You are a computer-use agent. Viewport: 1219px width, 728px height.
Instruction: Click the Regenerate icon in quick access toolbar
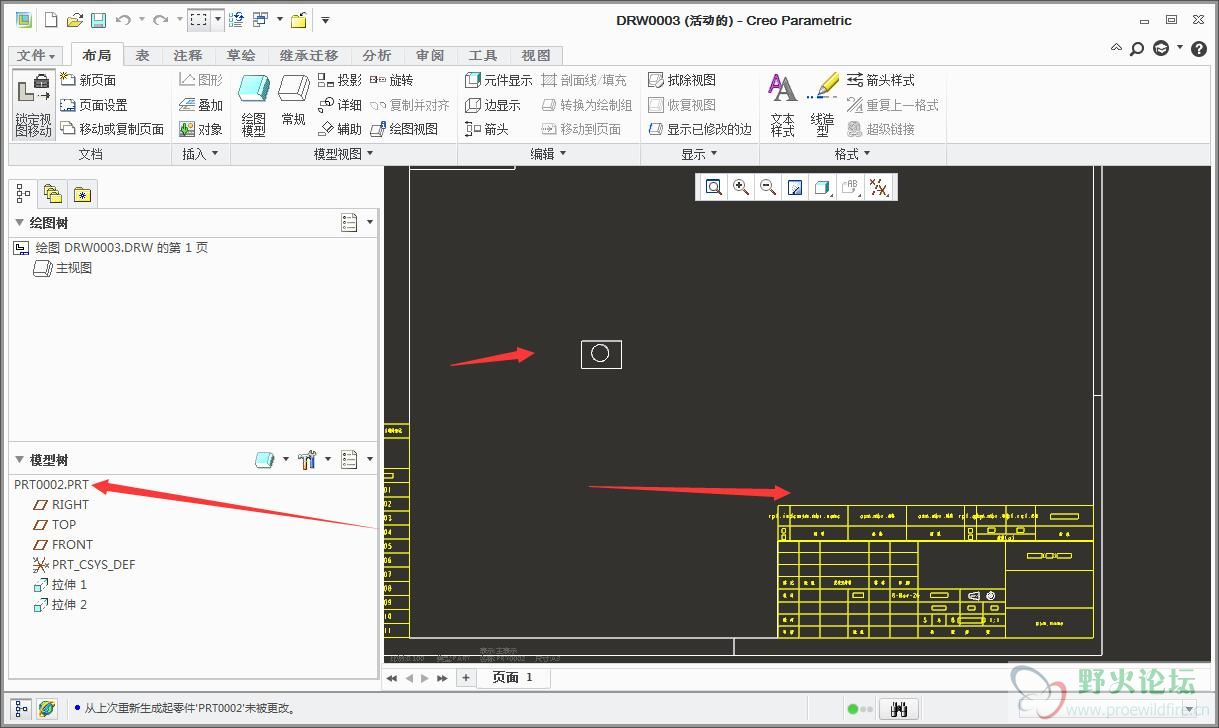coord(236,19)
